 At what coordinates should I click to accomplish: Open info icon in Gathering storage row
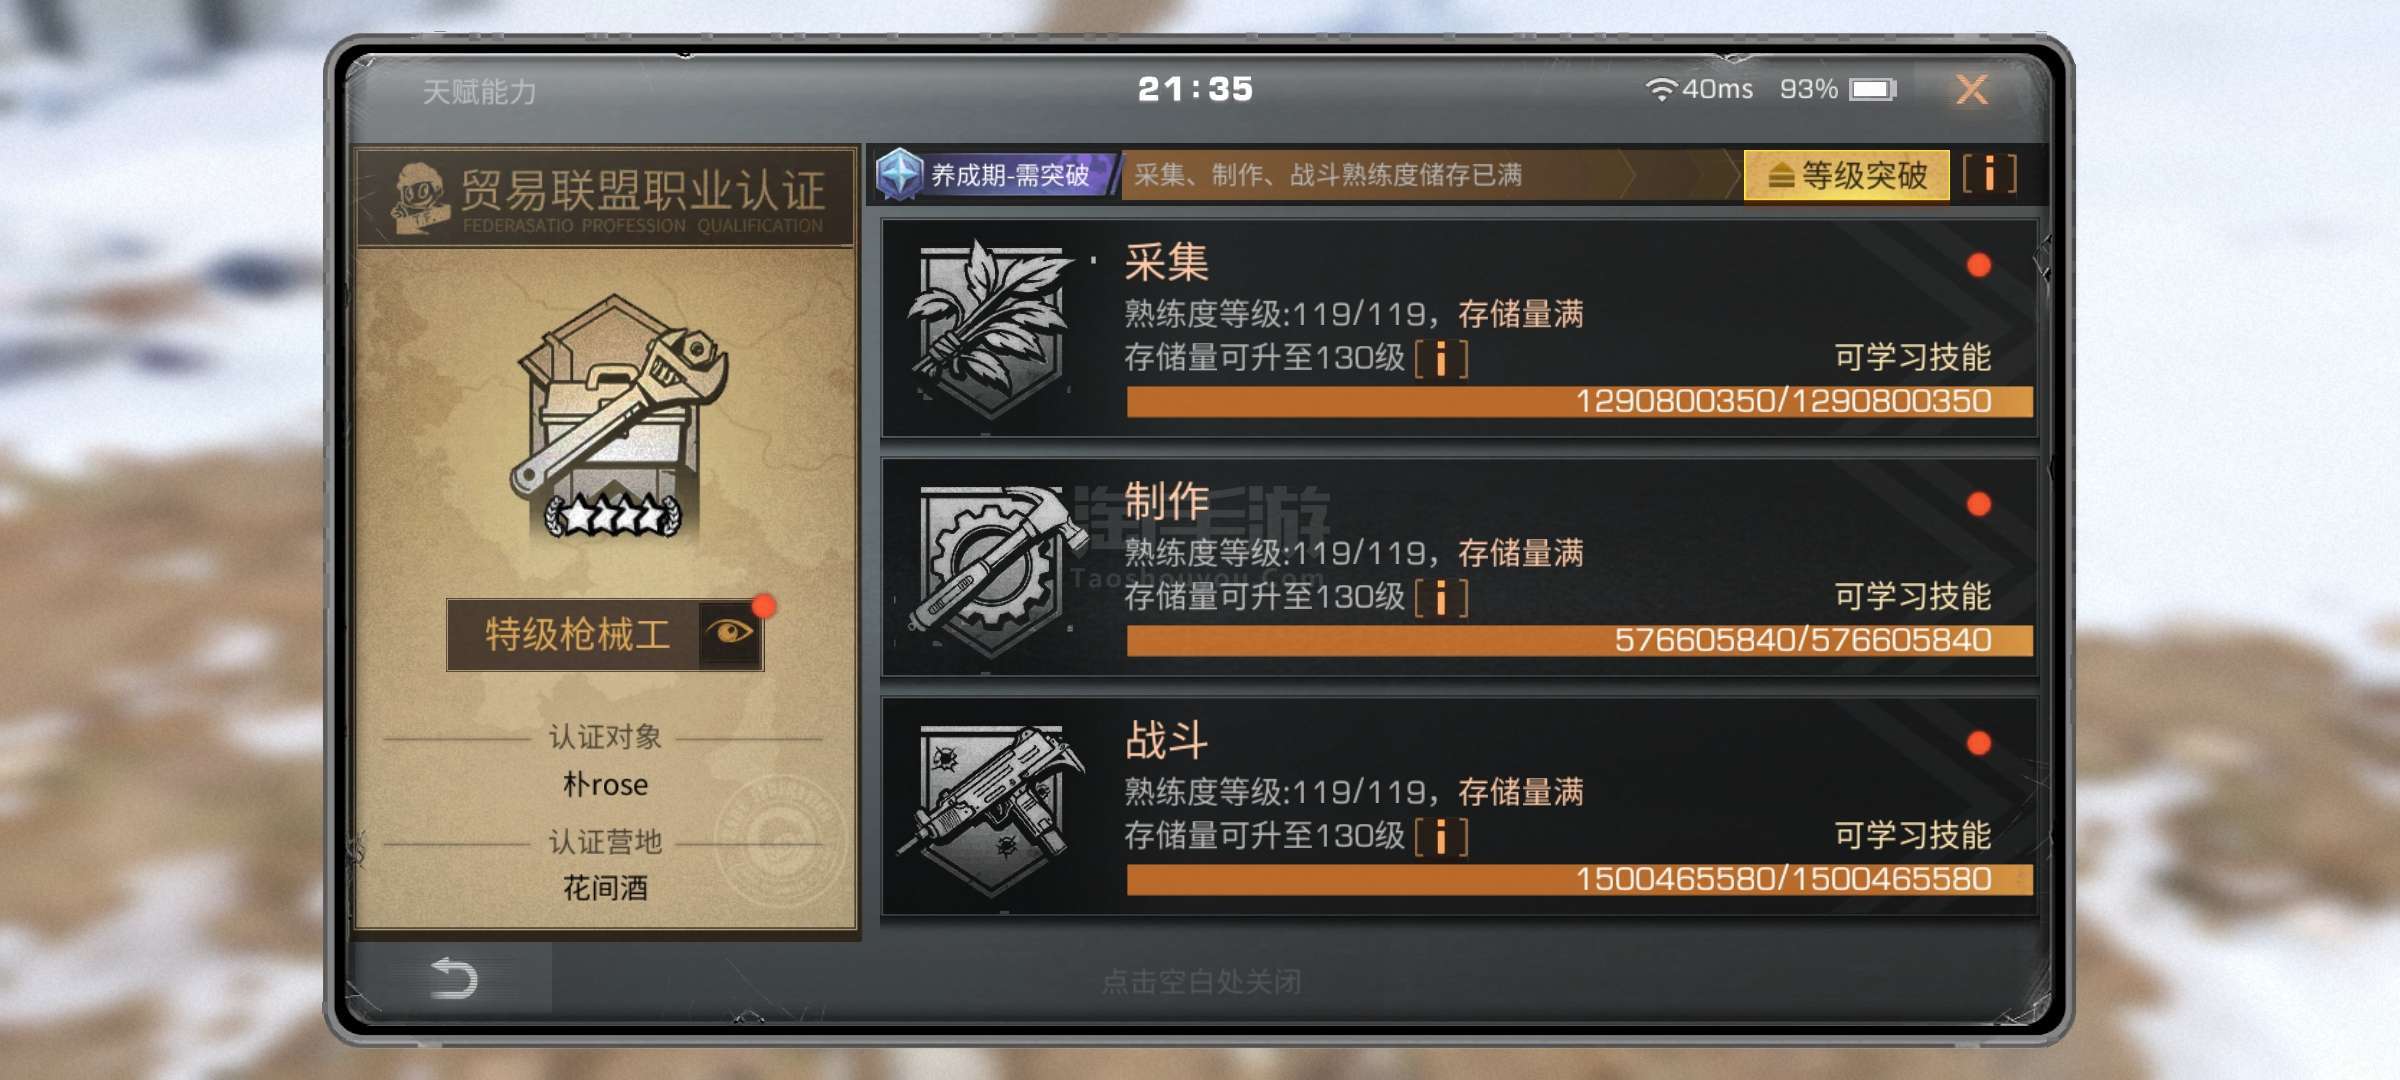[1441, 358]
